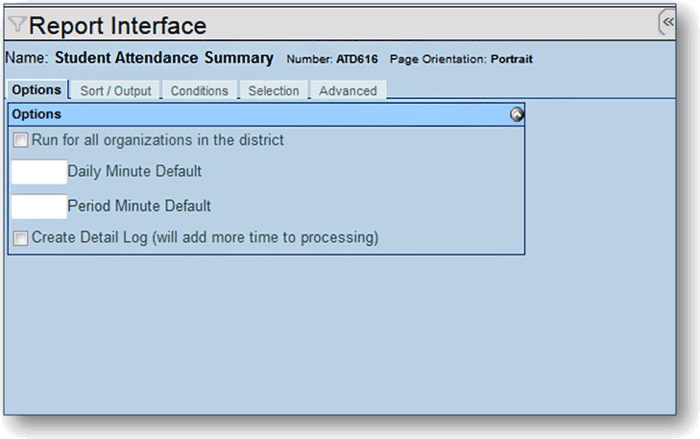Click the round icon in the Options header
The width and height of the screenshot is (700, 439).
coord(516,115)
